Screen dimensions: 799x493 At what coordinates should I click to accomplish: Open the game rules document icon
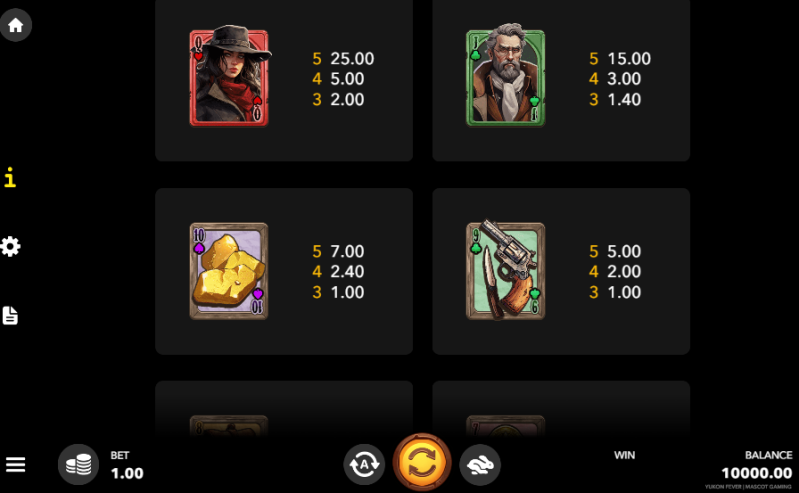10,316
